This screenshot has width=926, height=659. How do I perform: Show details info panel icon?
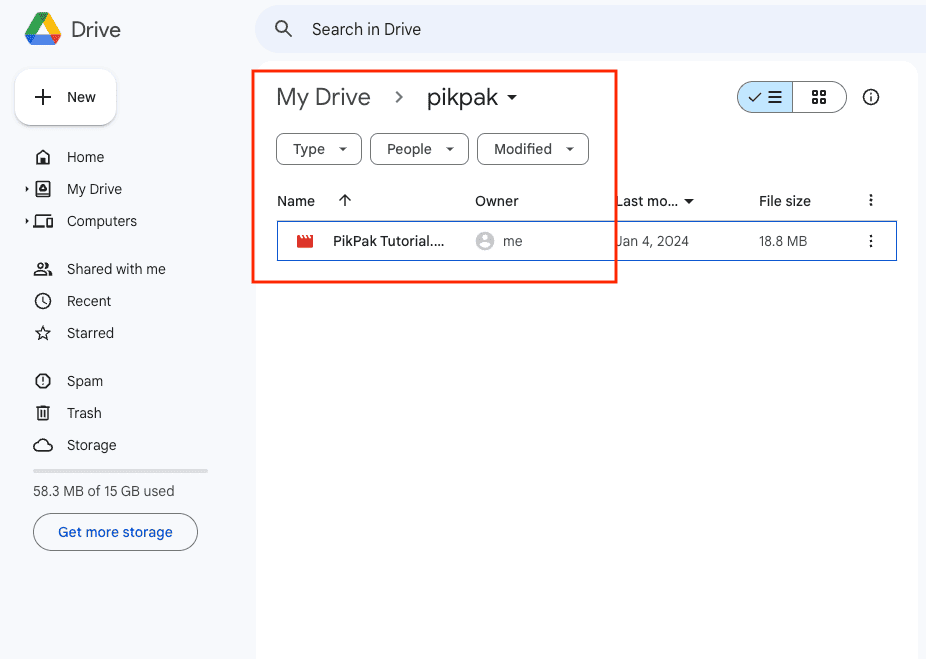[x=871, y=97]
